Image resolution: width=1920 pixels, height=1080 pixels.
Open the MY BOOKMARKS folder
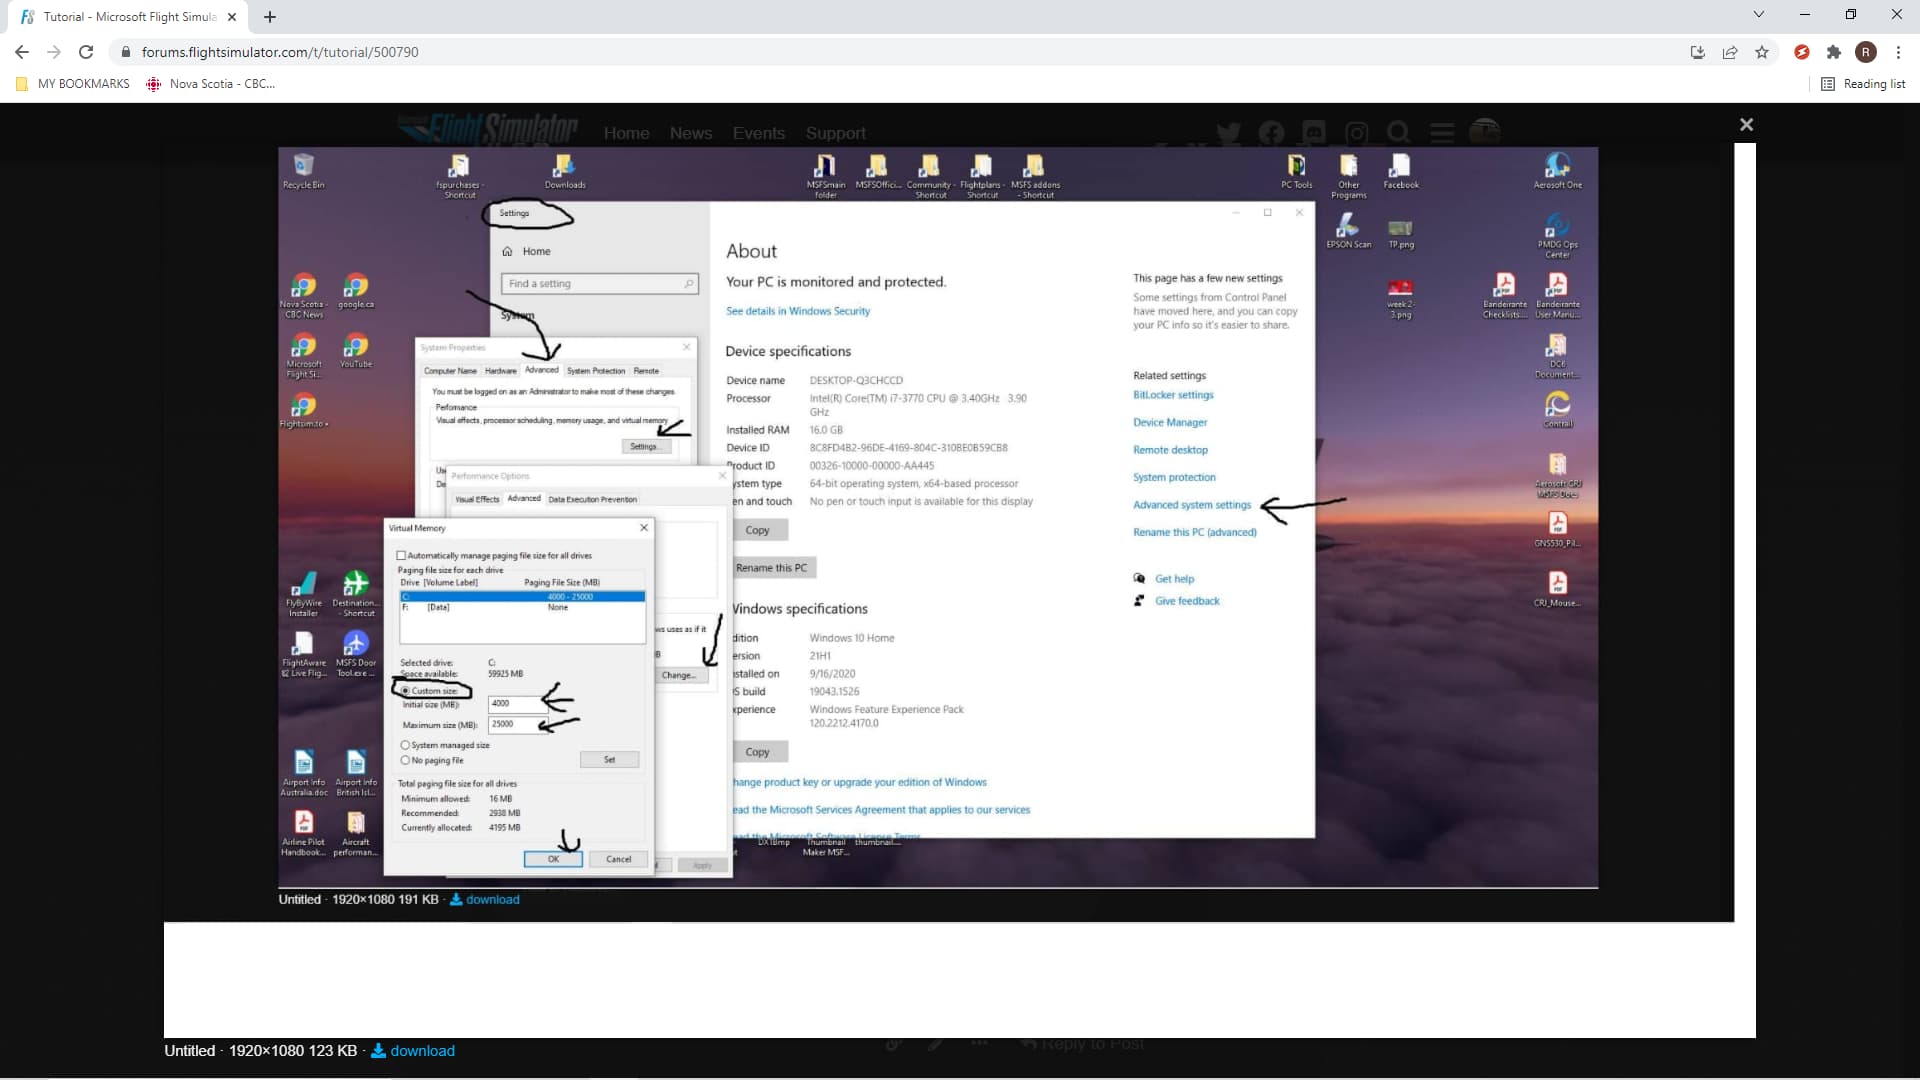click(x=73, y=84)
